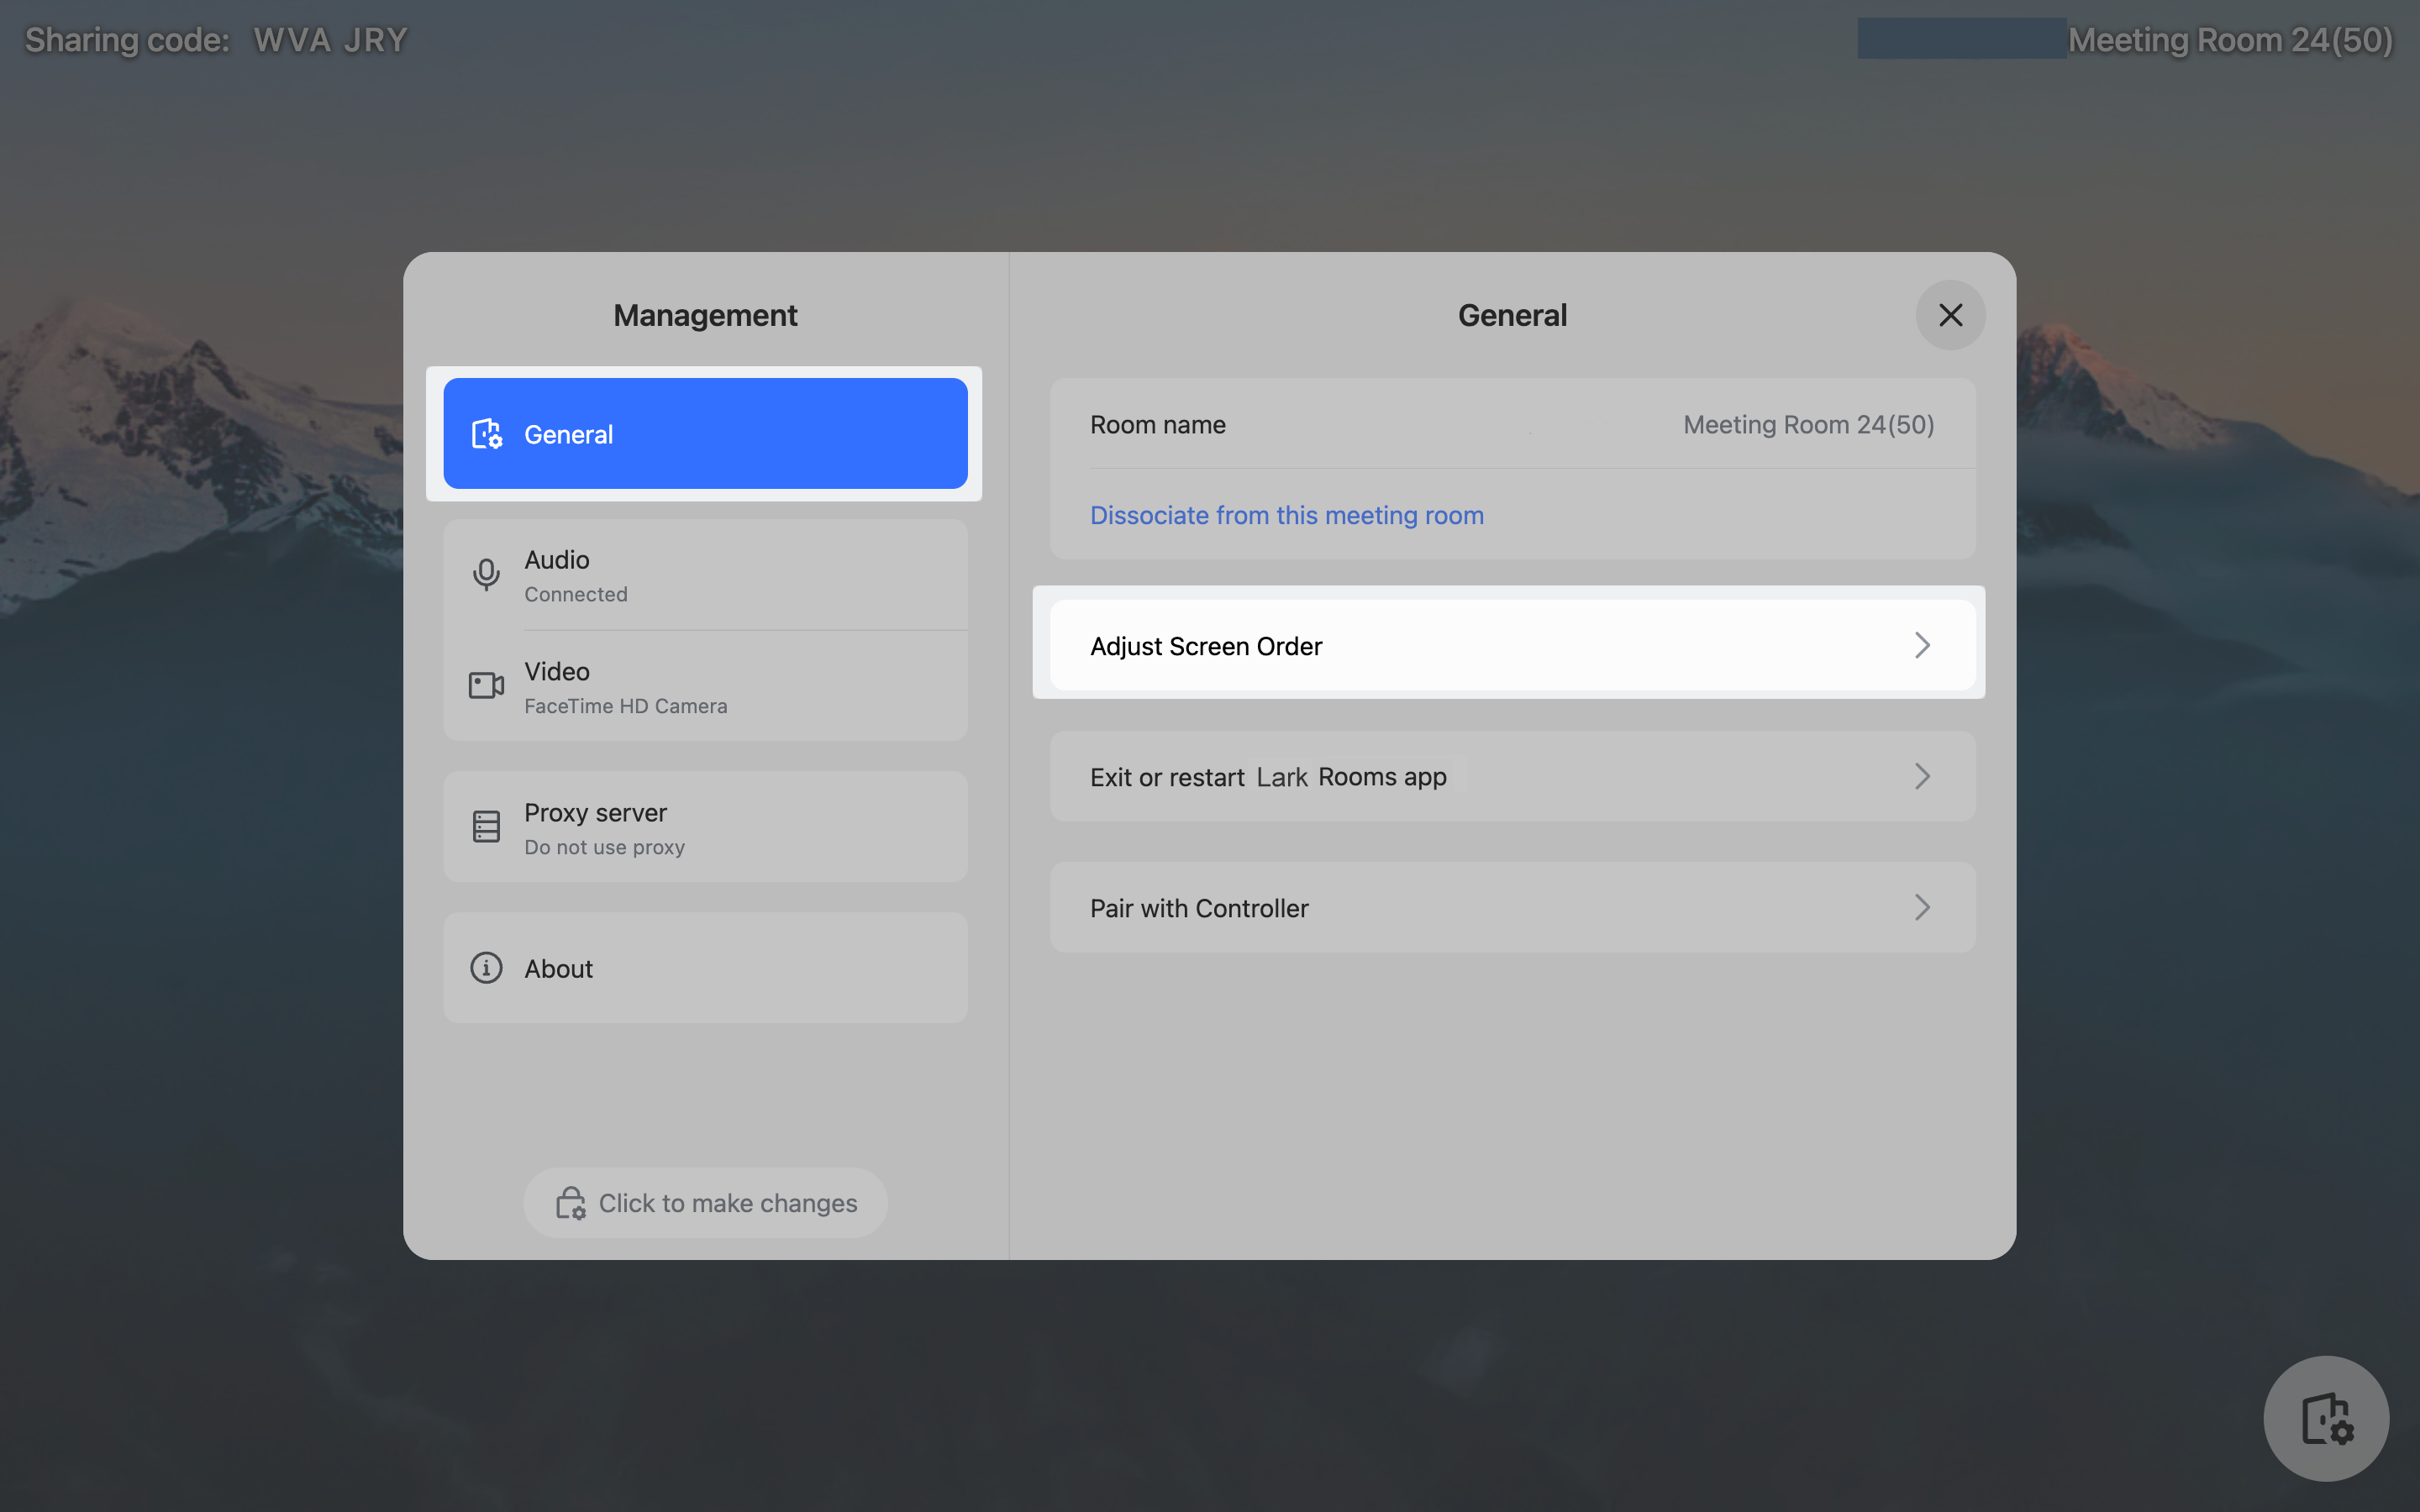Viewport: 2420px width, 1512px height.
Task: Select the General tab in Management
Action: [705, 434]
